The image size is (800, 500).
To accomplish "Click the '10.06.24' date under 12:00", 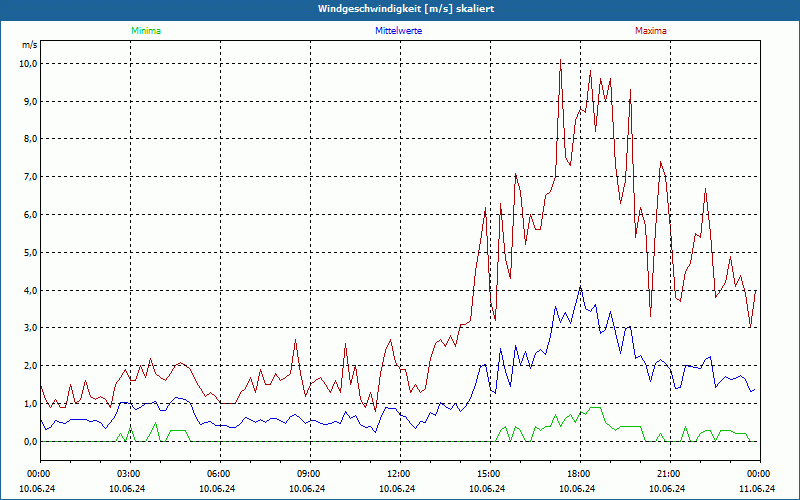I will click(397, 488).
